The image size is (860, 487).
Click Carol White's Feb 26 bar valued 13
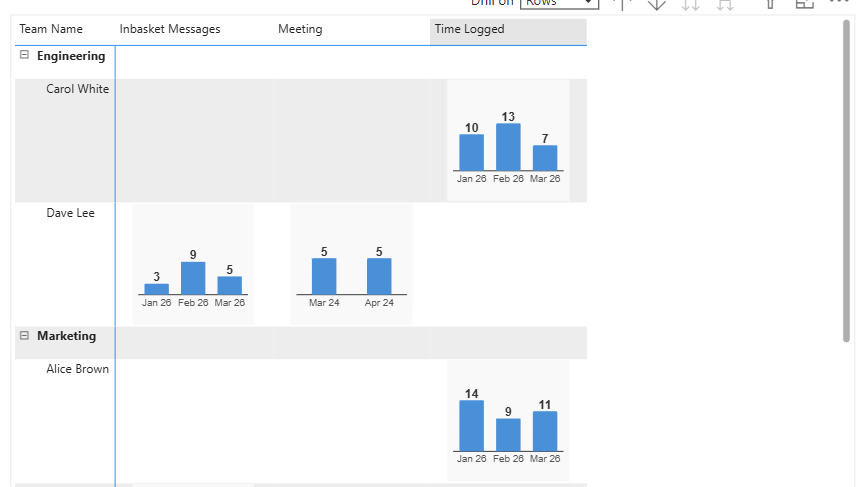coord(508,147)
